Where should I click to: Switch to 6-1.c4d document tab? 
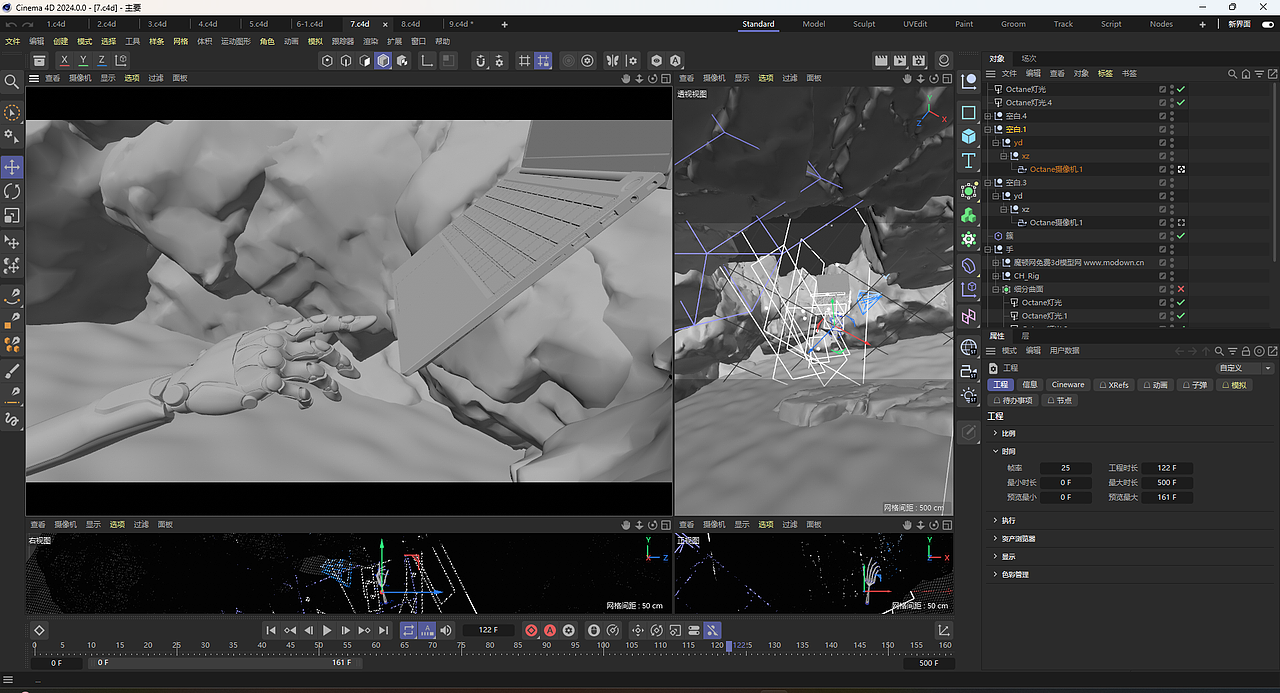click(x=309, y=24)
